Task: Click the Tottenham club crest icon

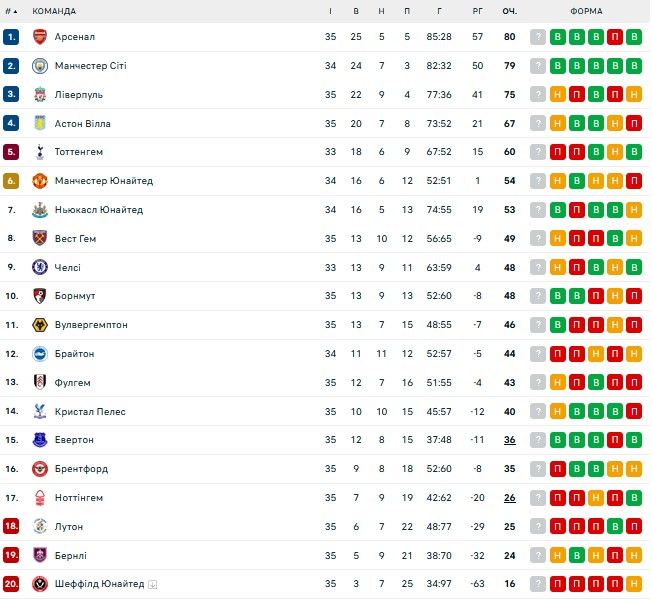Action: pos(40,152)
